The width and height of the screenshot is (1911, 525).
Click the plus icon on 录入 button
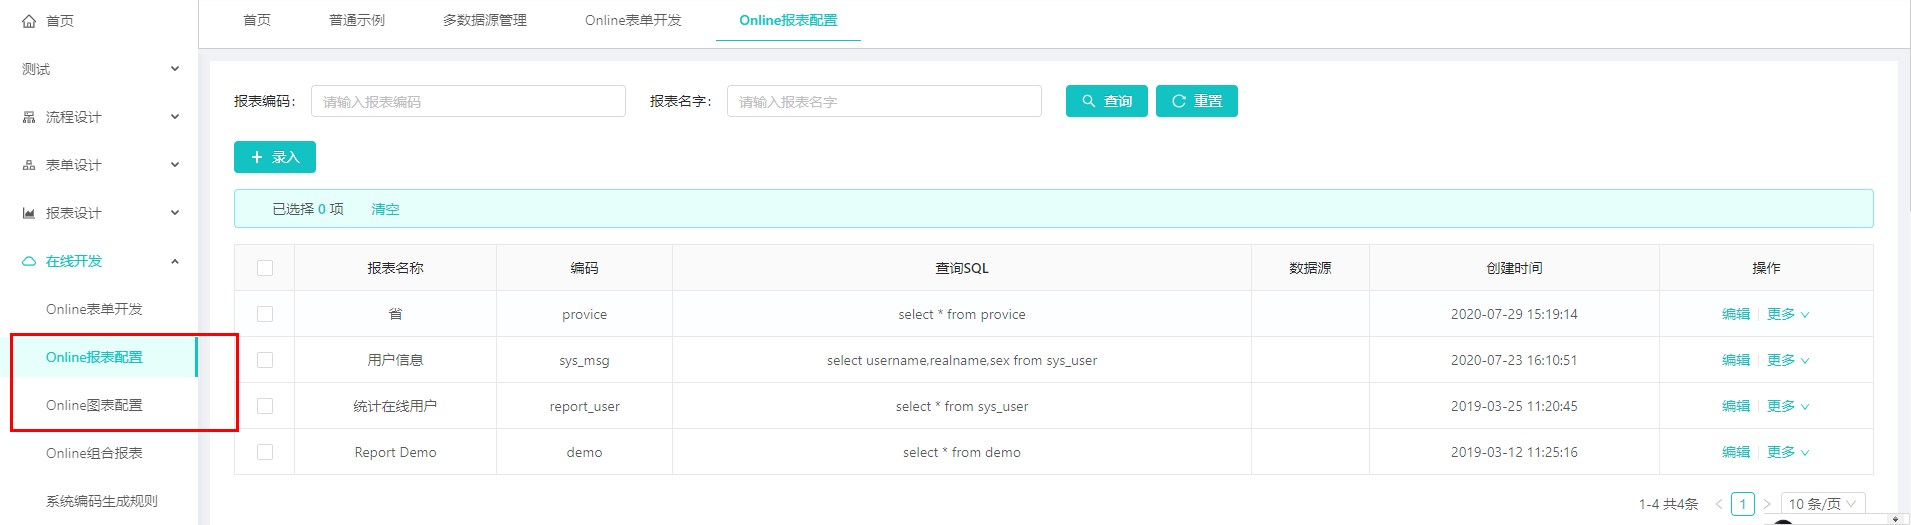pos(257,157)
